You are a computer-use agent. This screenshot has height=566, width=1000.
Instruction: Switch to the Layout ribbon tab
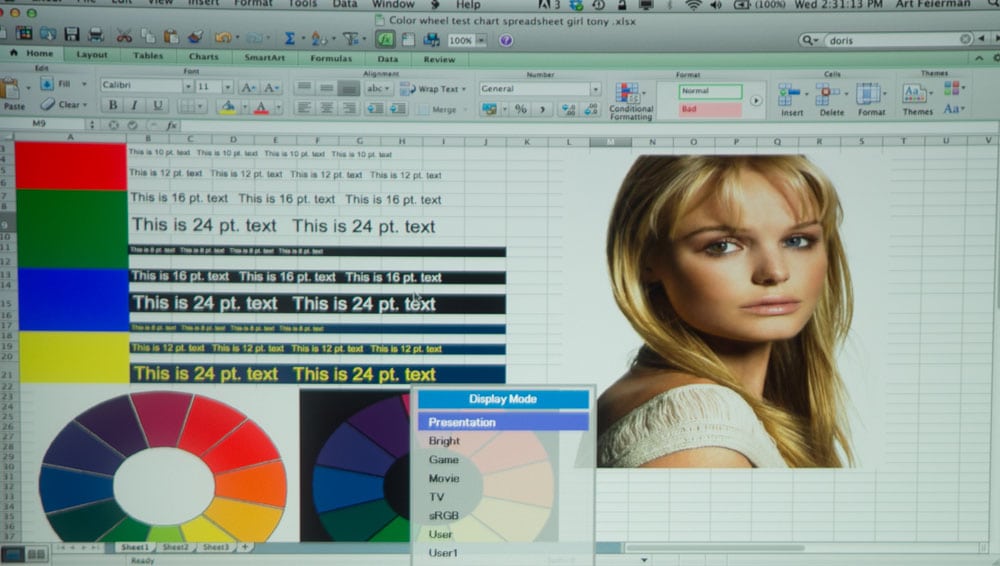tap(92, 55)
